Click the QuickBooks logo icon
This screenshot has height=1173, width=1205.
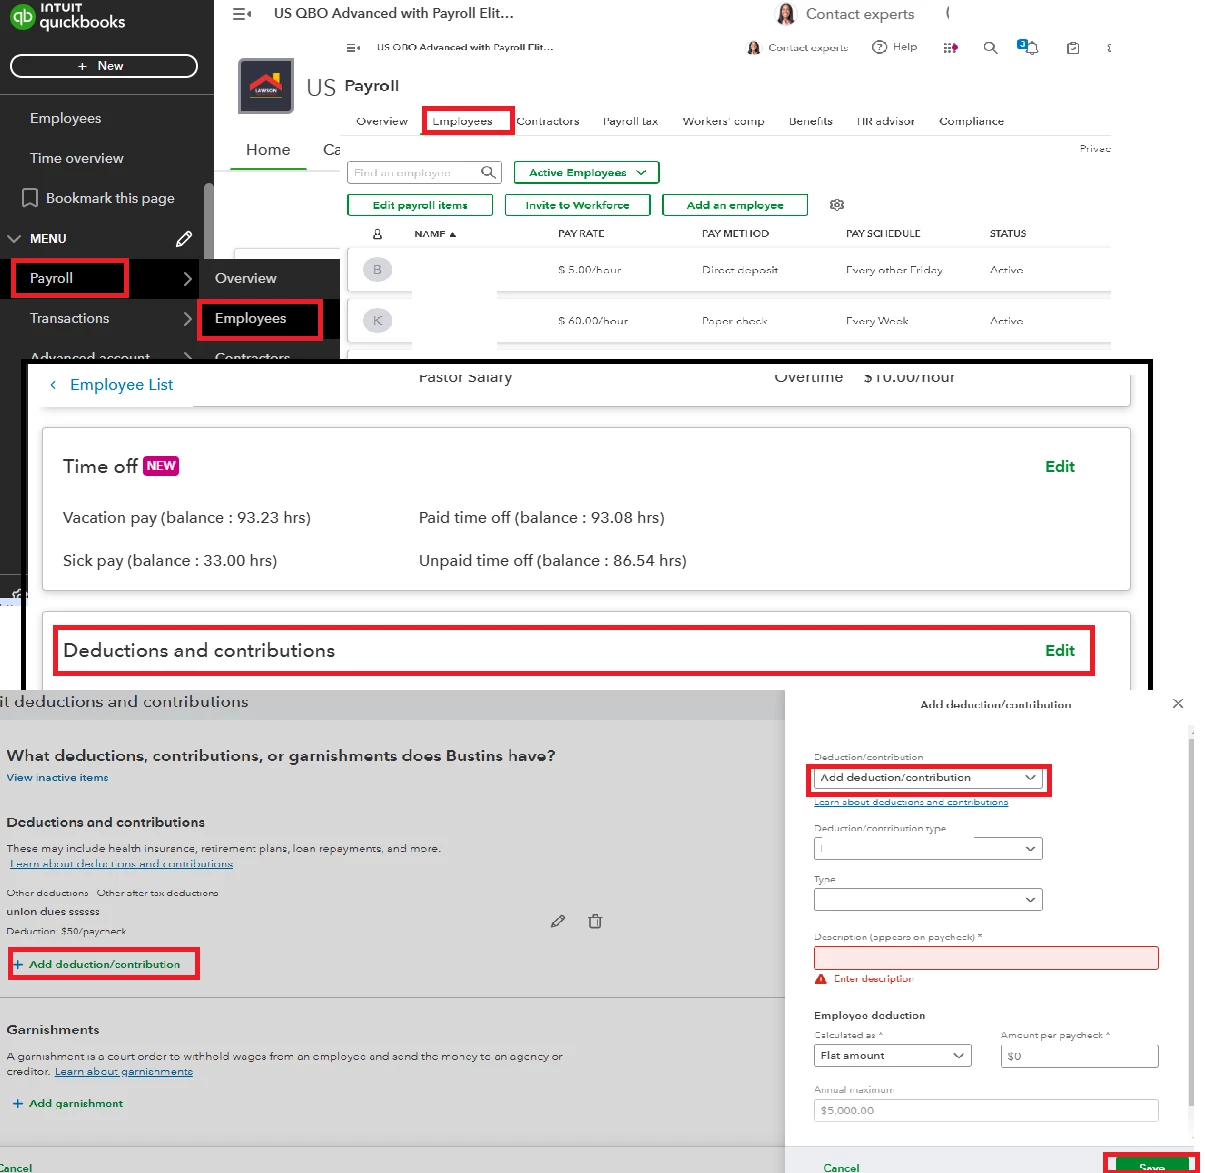point(22,16)
